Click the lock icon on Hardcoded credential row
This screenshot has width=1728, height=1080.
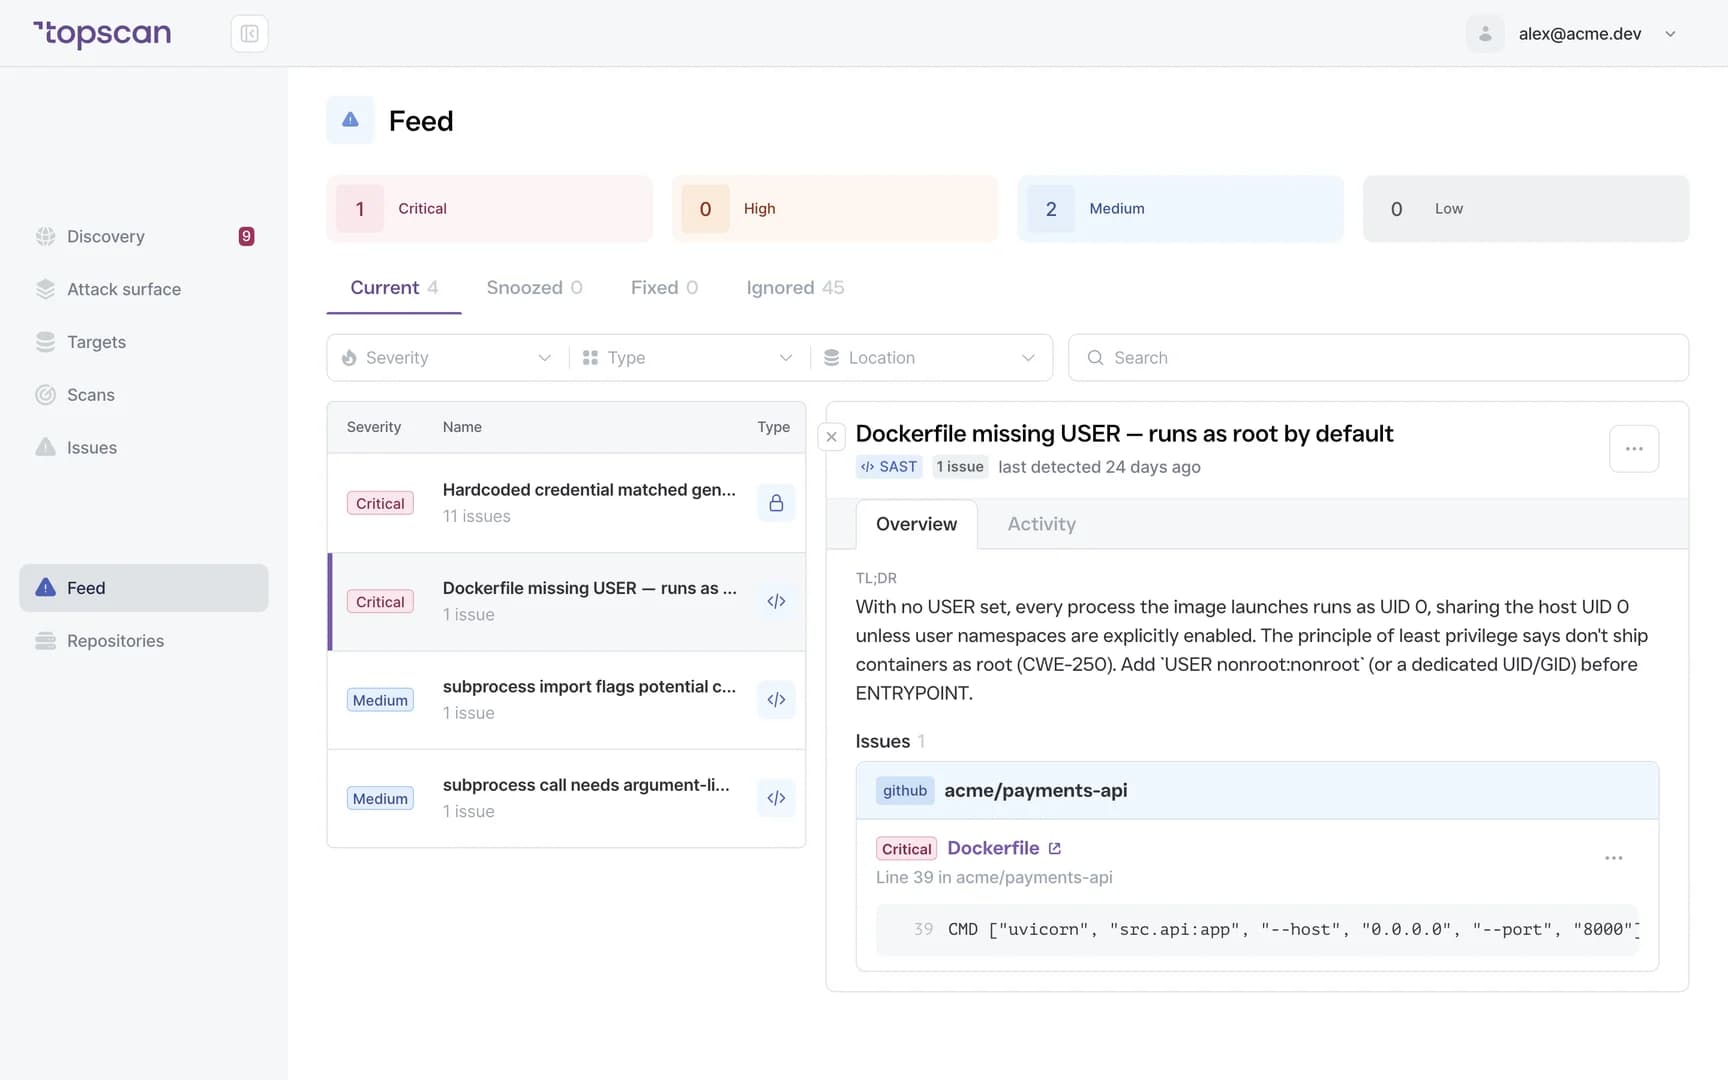[x=776, y=503]
